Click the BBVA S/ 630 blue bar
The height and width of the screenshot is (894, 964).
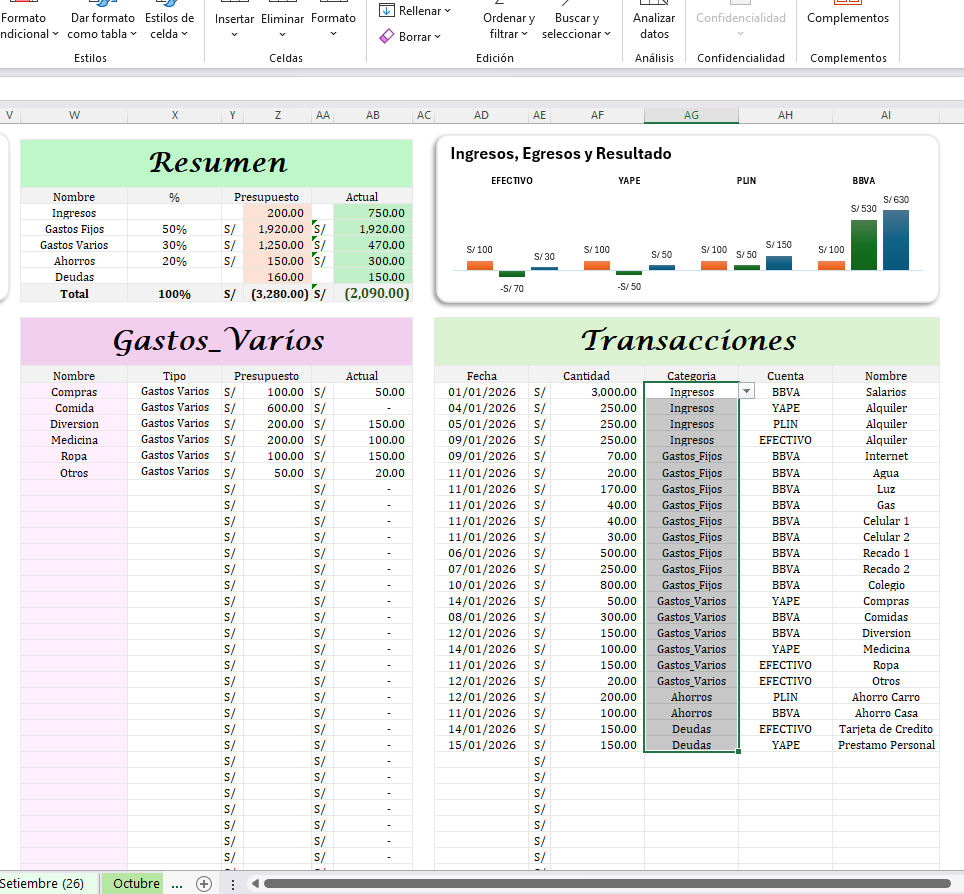896,240
